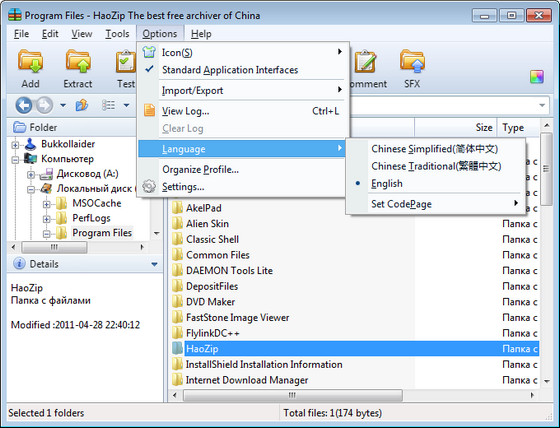Toggle Standard Application Interfaces checkmark

point(149,69)
